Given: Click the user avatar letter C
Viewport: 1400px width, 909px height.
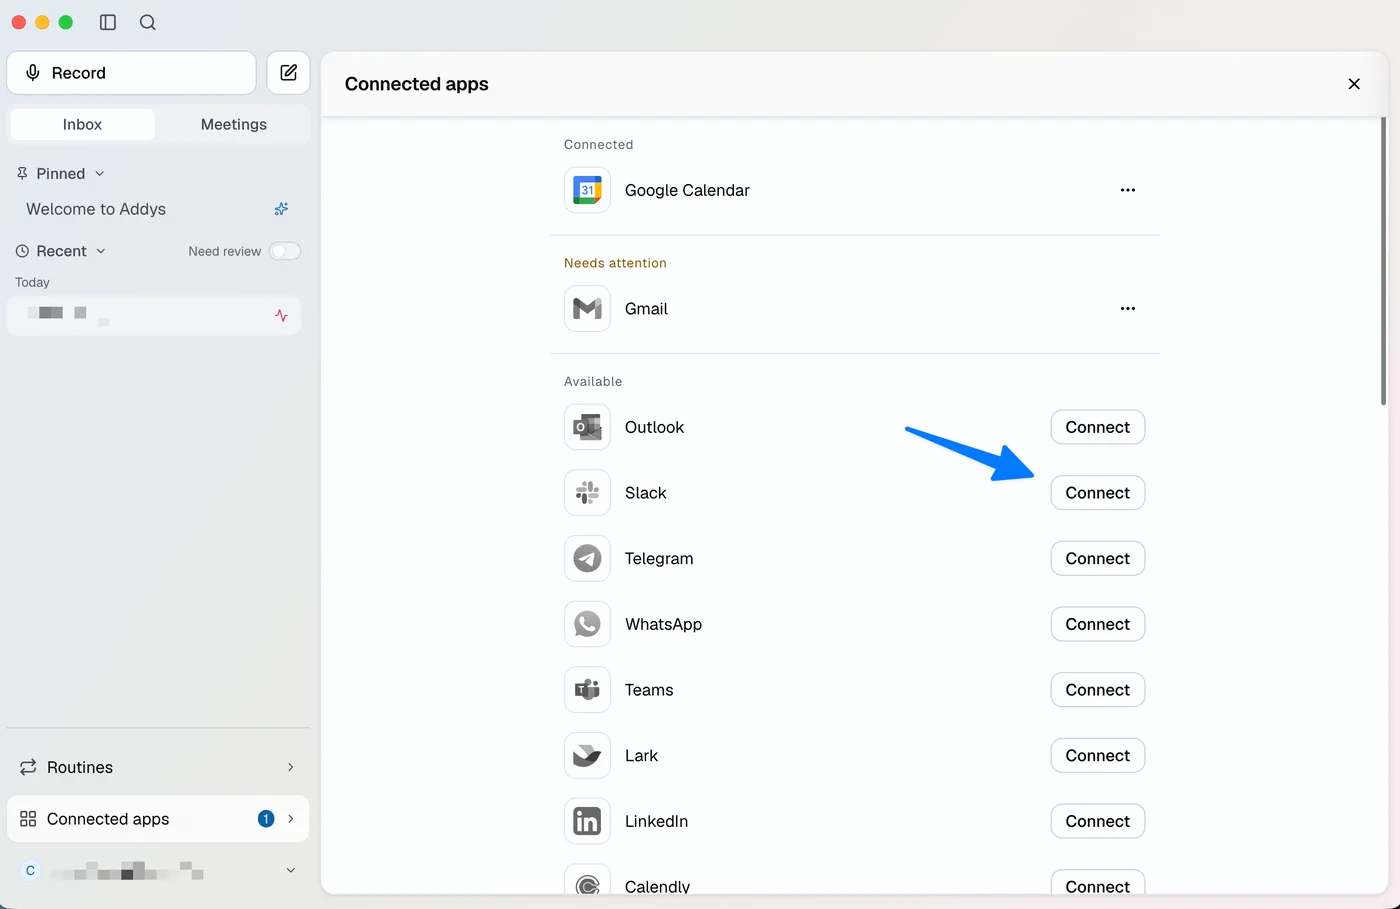Looking at the screenshot, I should click(x=30, y=870).
